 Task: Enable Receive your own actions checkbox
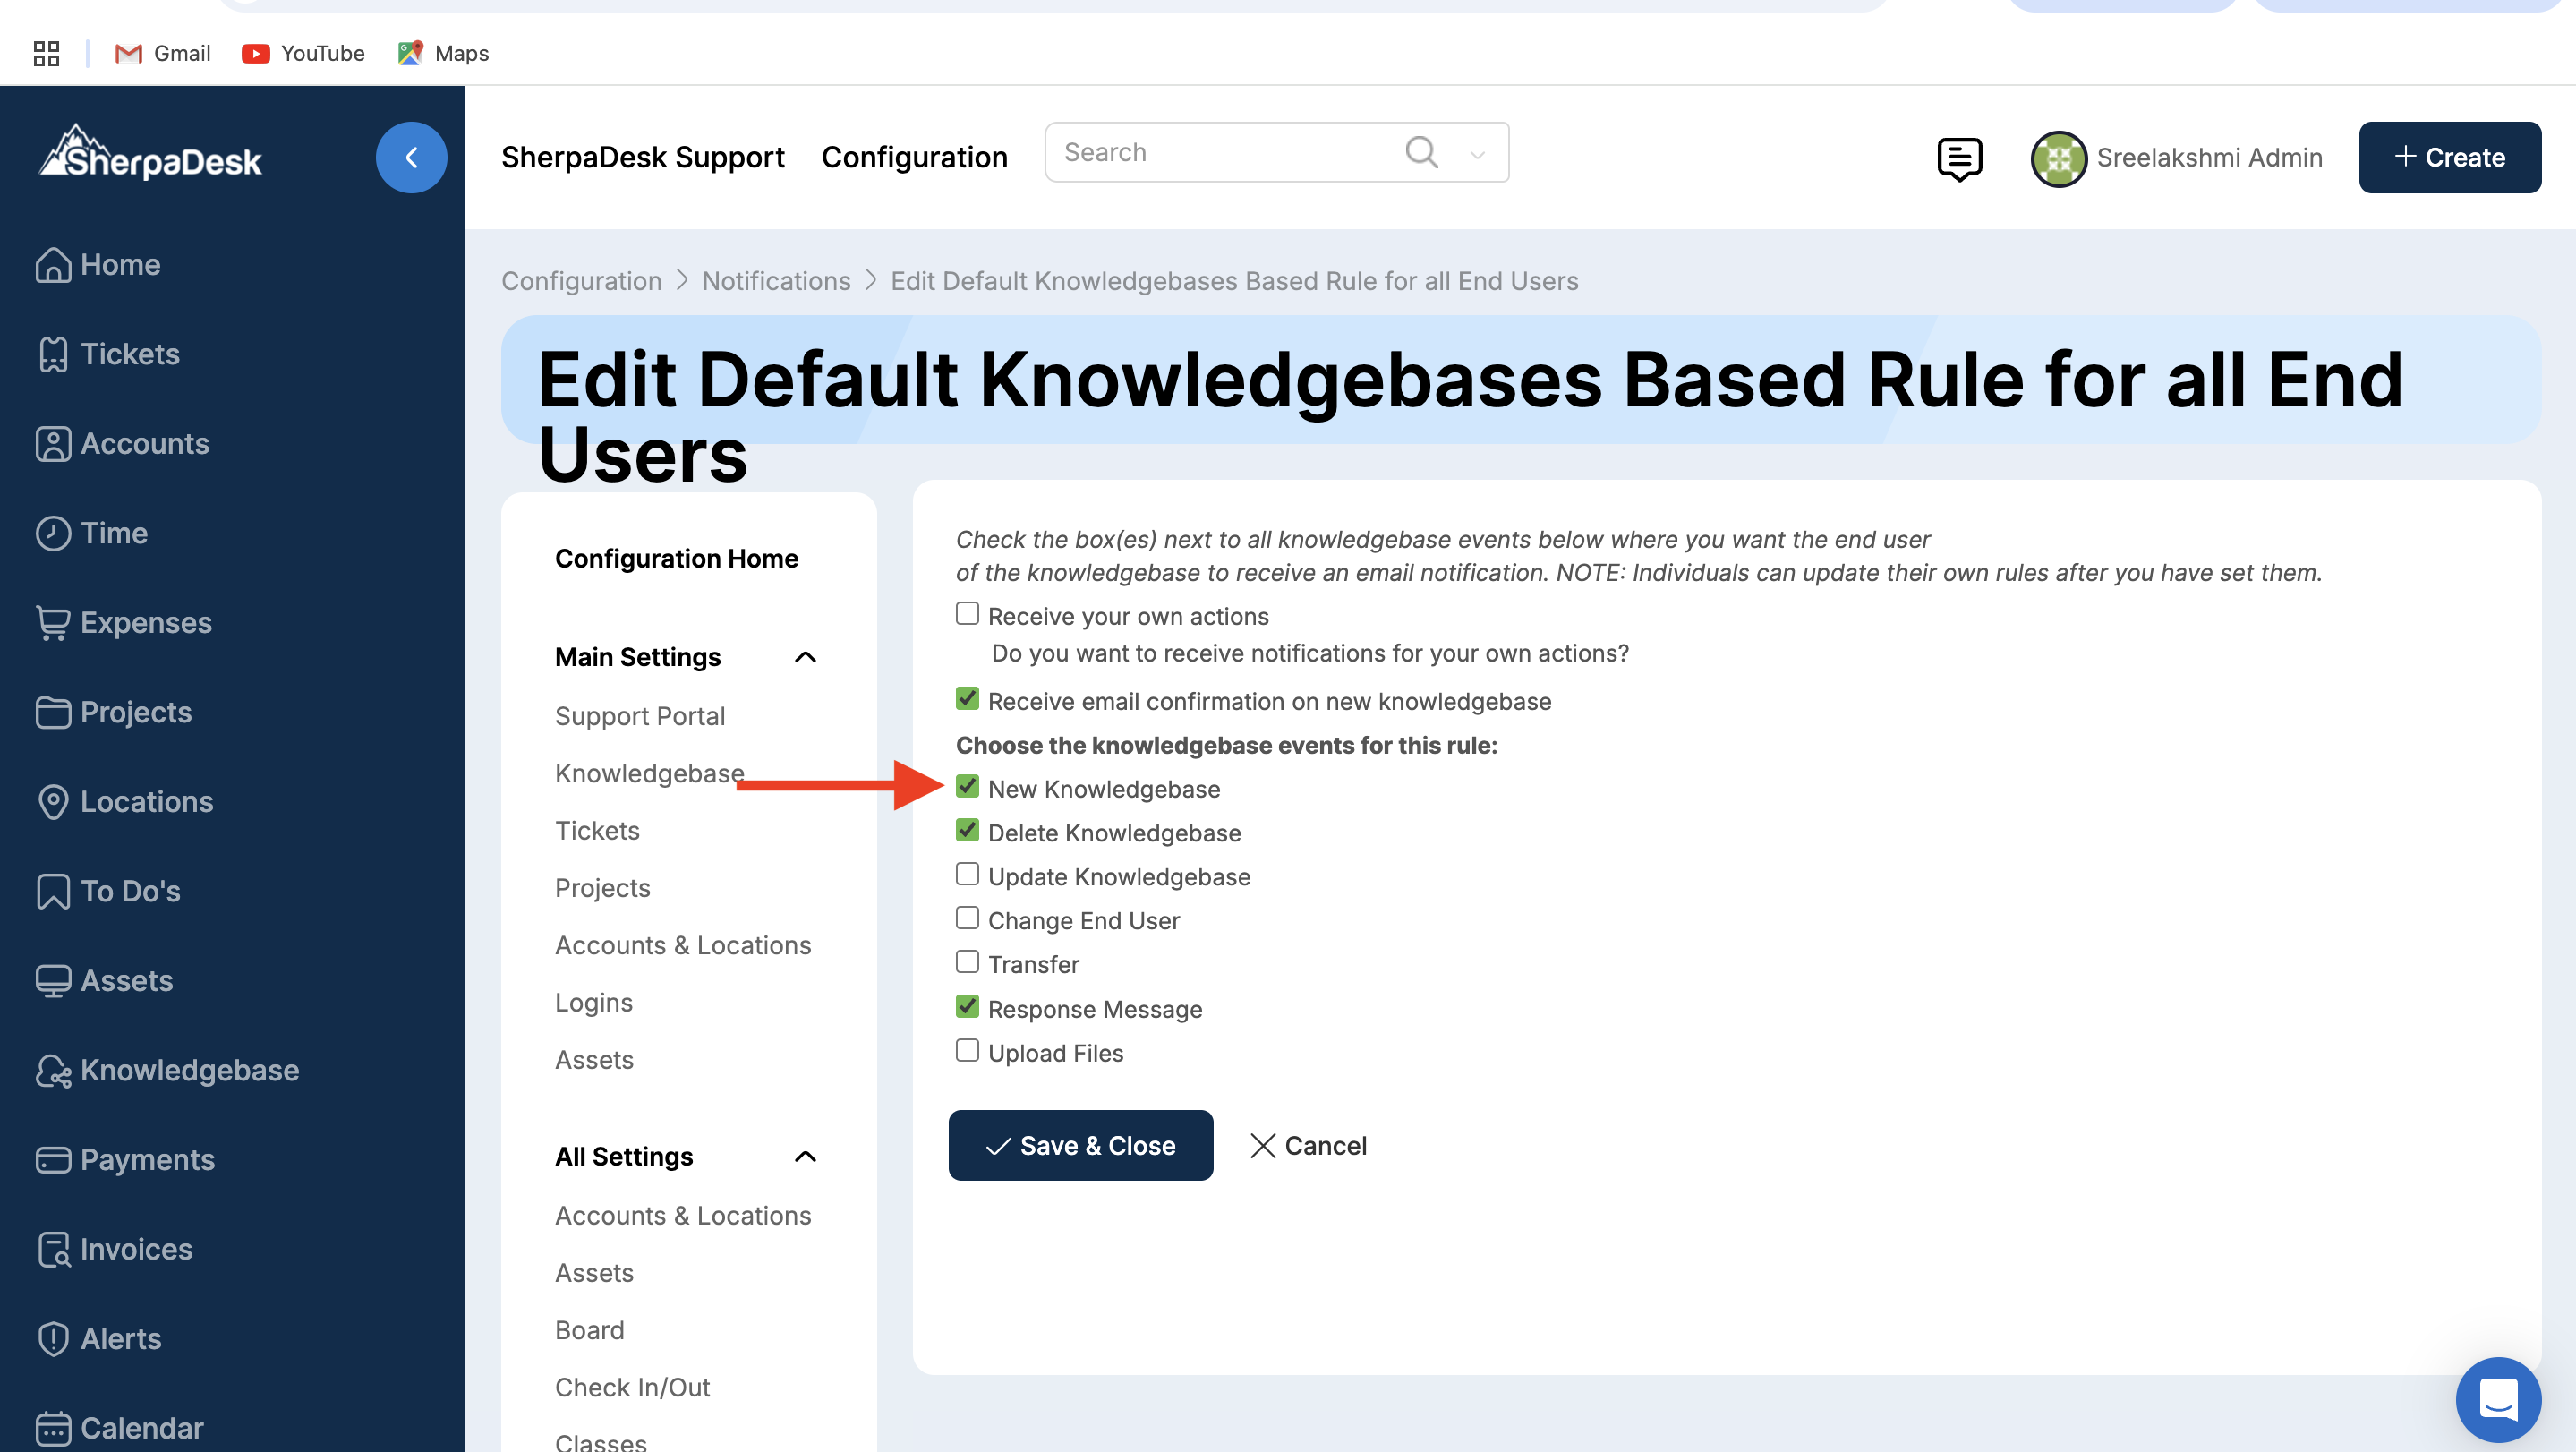coord(966,613)
